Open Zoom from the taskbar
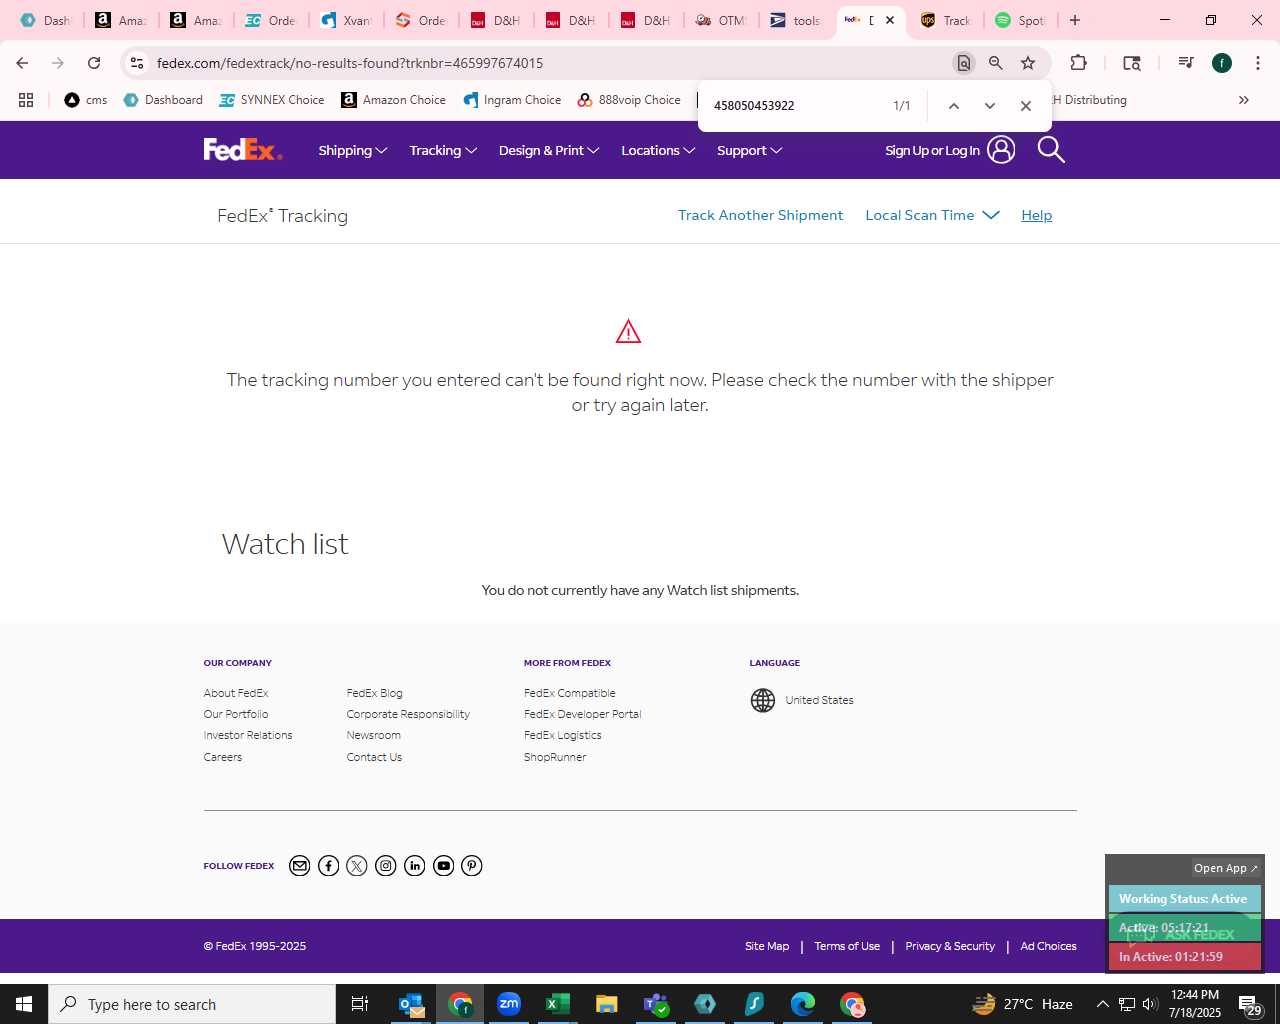Screen dimensions: 1280x1024 tap(509, 1004)
